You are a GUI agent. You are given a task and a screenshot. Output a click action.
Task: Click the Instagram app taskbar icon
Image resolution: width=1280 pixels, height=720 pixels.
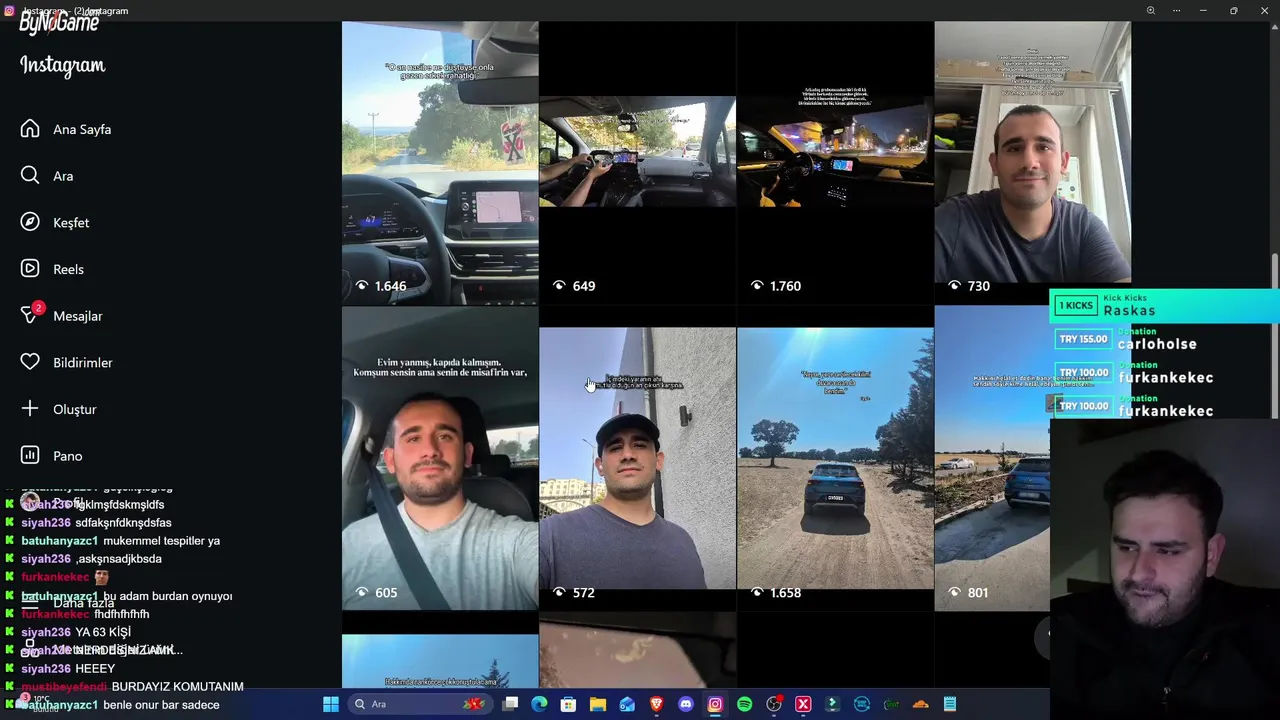(x=715, y=704)
